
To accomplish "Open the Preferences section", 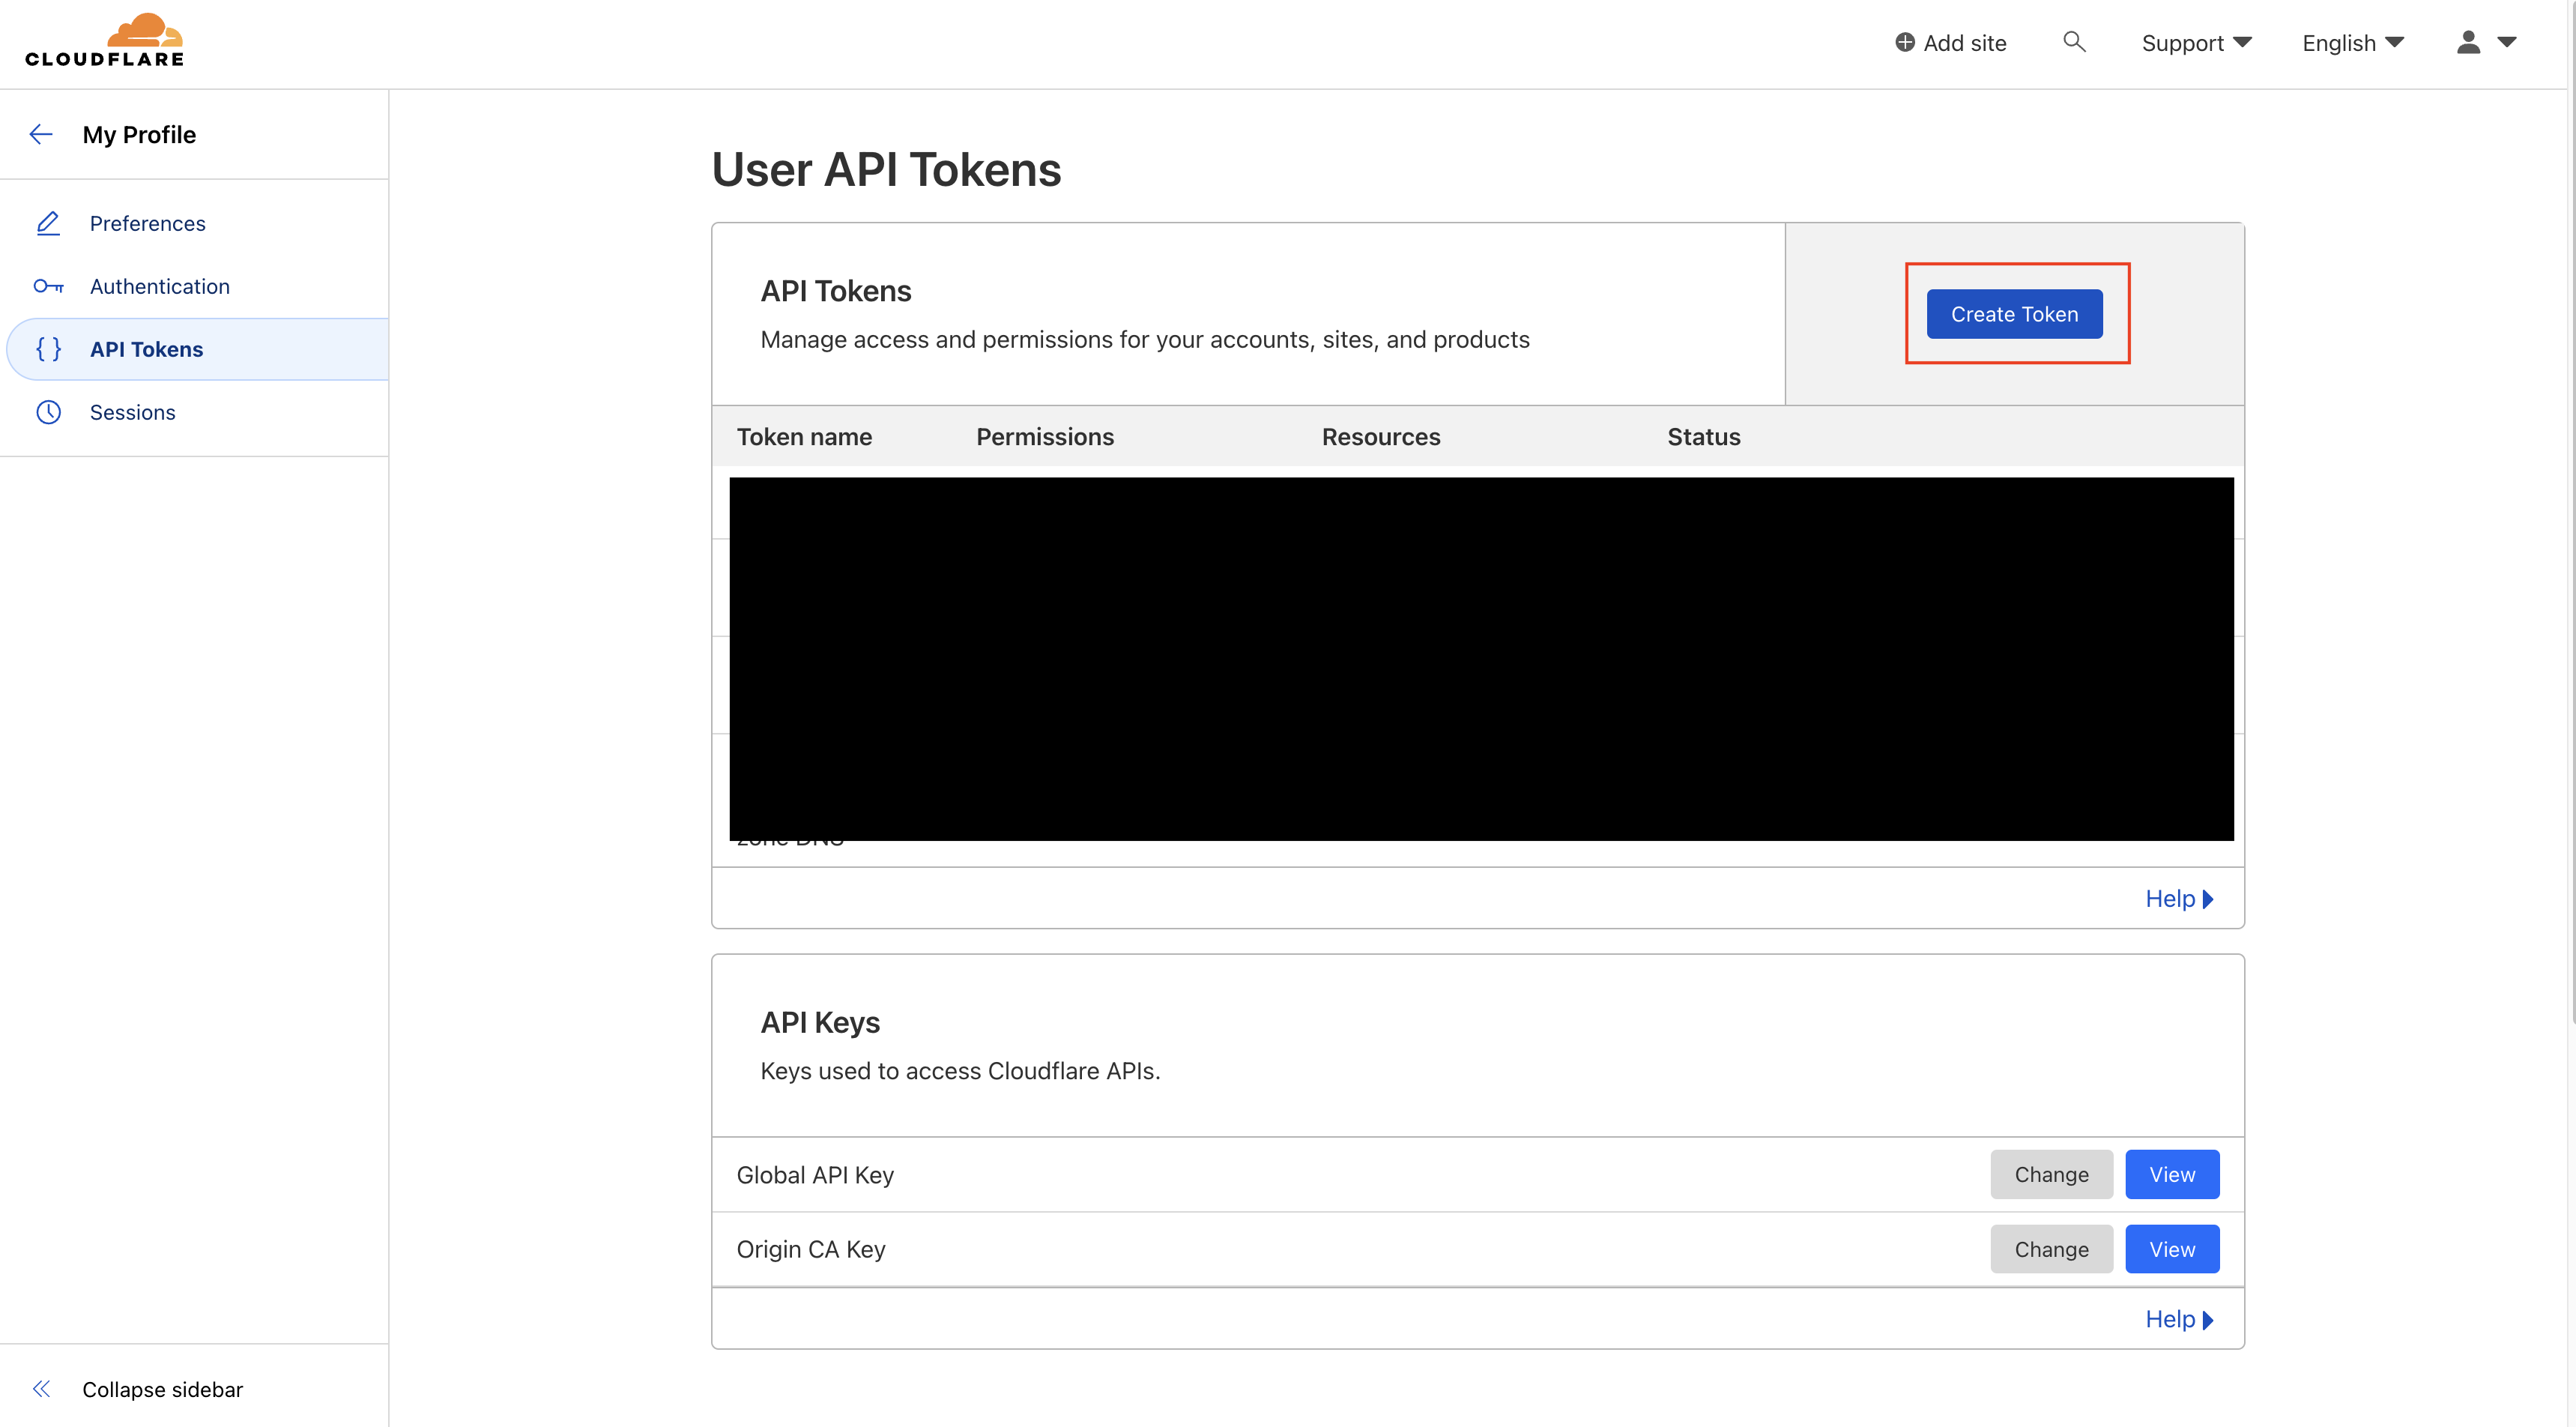I will click(x=147, y=223).
